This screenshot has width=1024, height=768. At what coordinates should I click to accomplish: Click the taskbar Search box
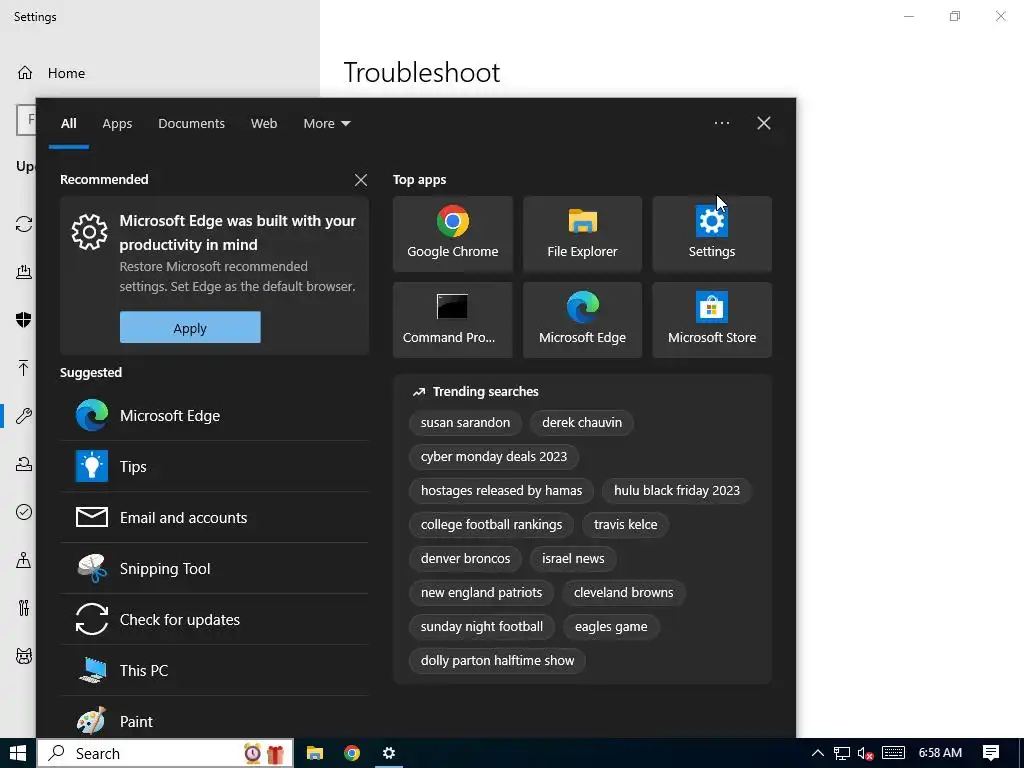(165, 753)
